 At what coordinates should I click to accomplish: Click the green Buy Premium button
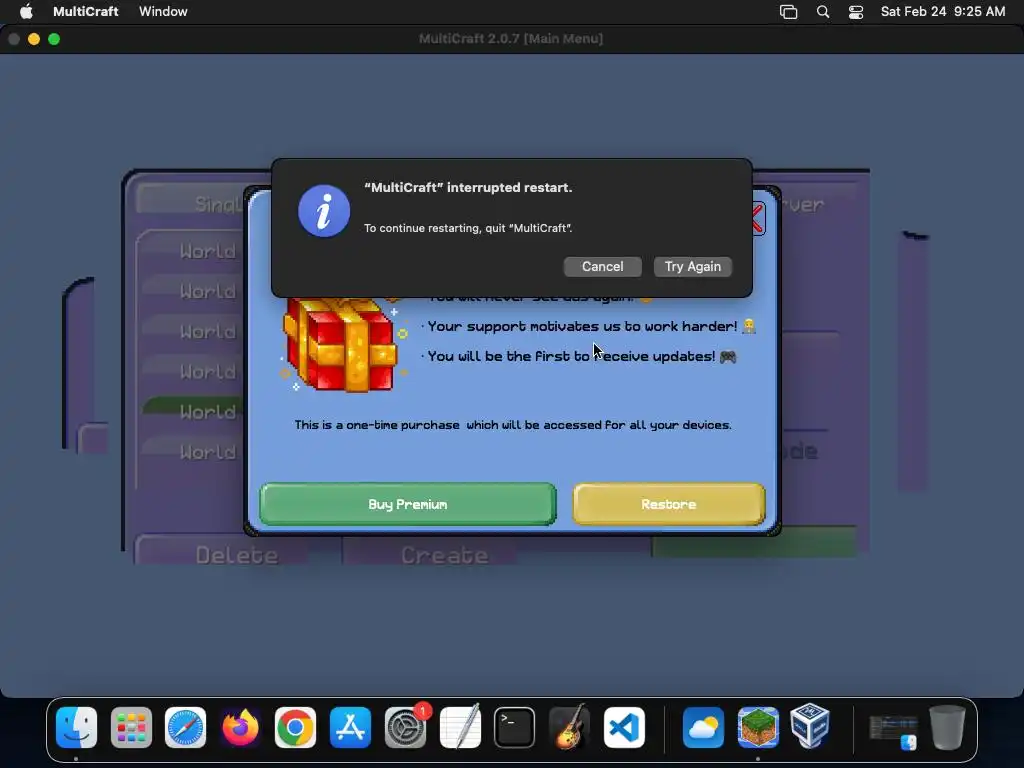pos(408,504)
